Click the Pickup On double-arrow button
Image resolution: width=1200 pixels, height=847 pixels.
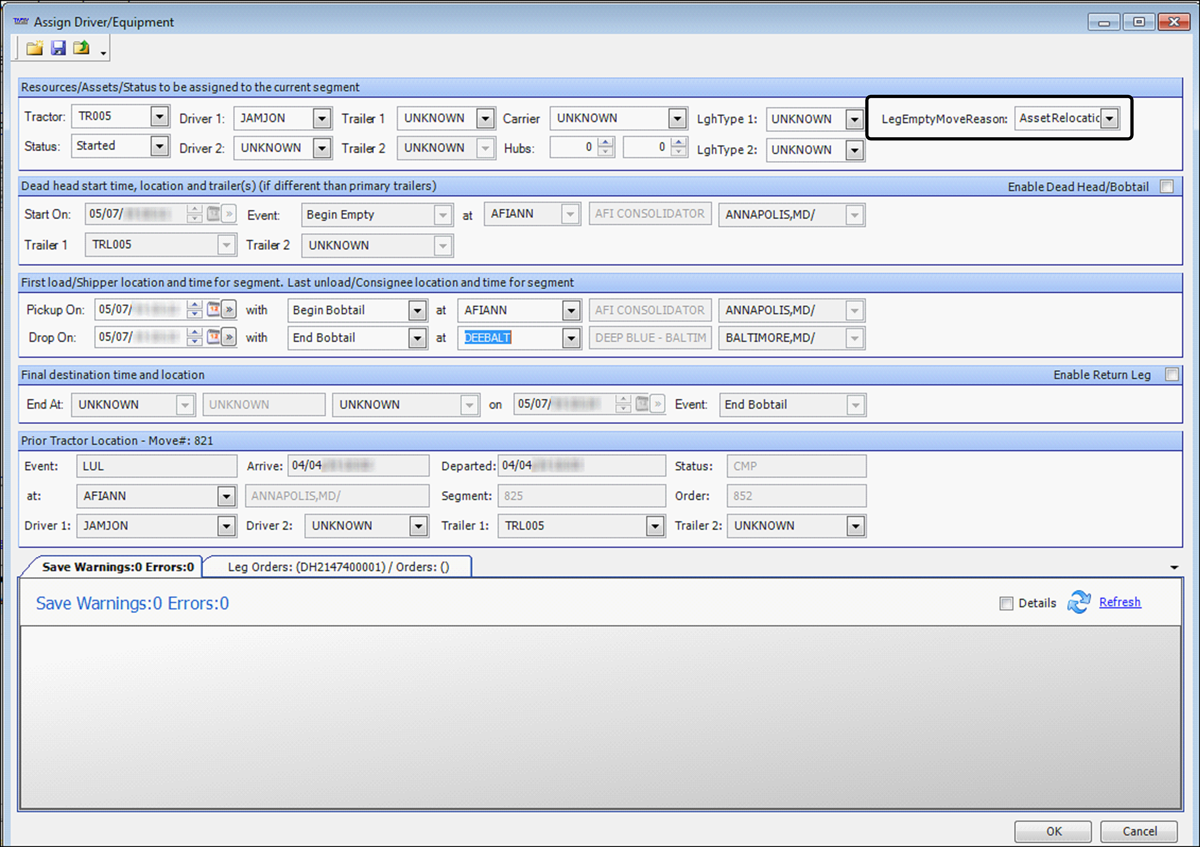pyautogui.click(x=229, y=310)
